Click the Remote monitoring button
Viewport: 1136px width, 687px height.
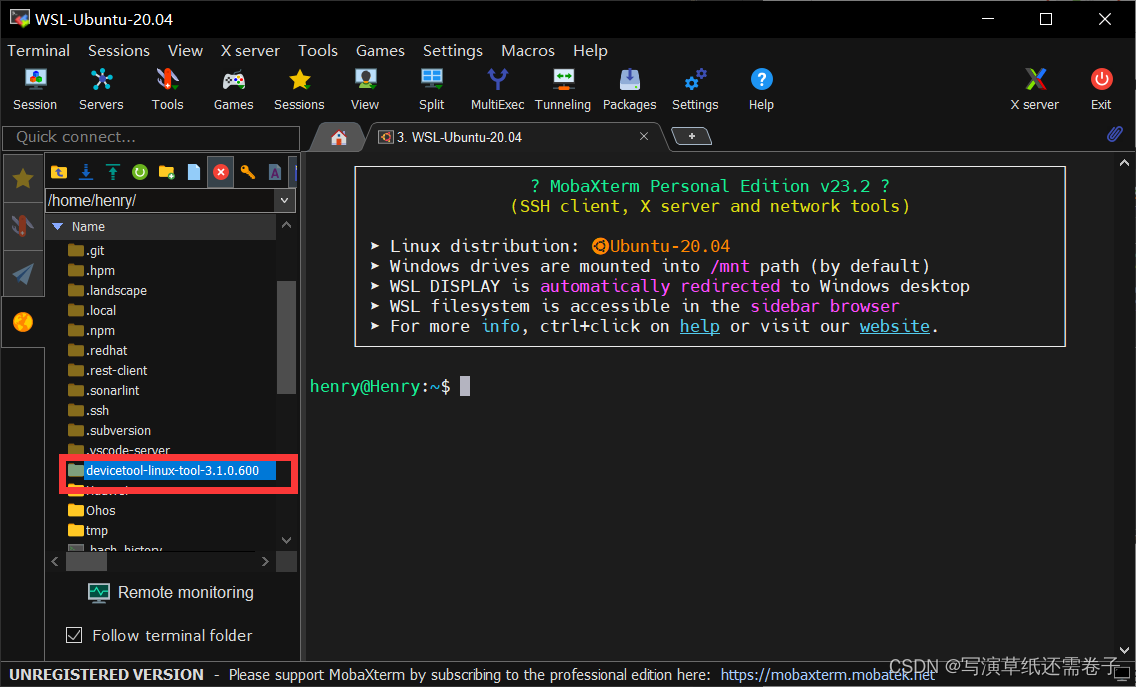click(x=171, y=593)
